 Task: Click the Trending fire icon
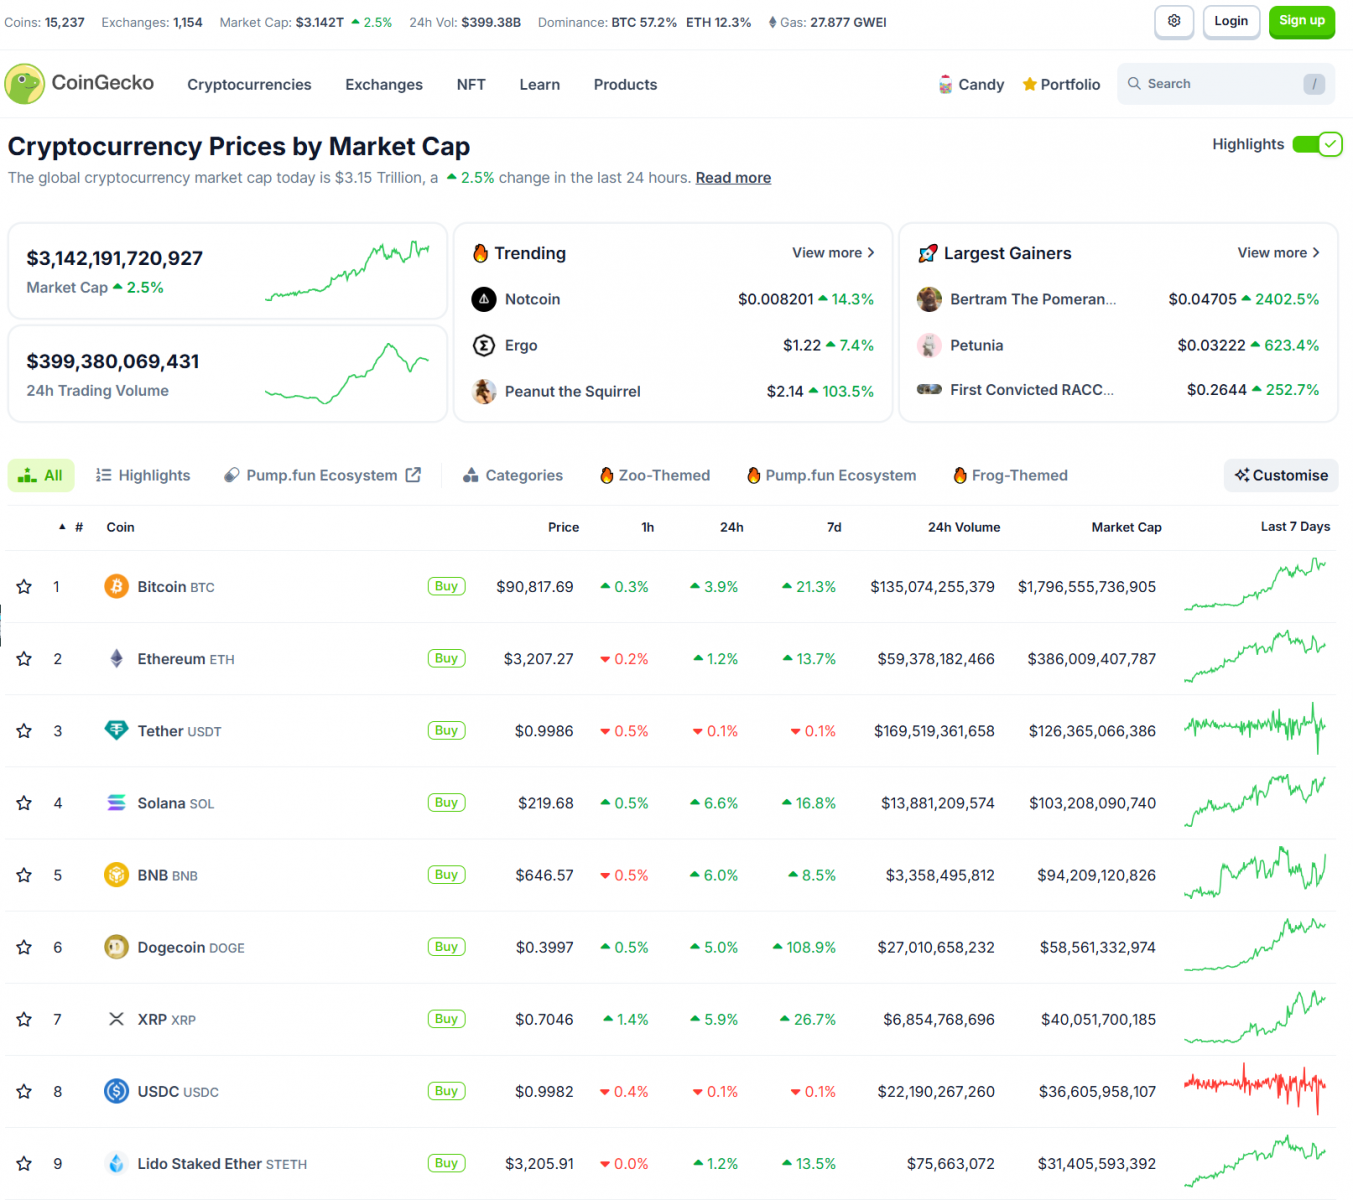(x=480, y=253)
